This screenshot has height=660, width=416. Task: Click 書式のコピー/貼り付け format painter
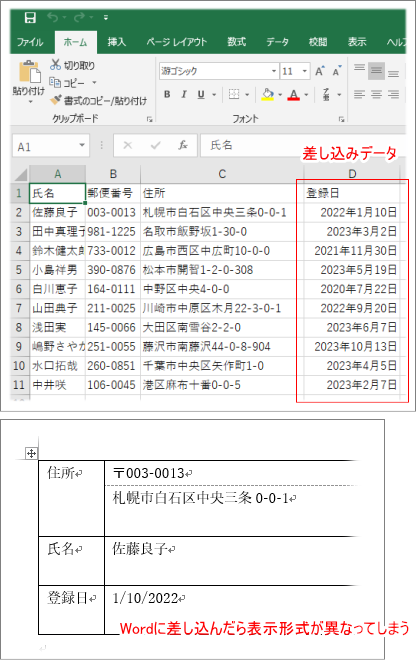[98, 101]
